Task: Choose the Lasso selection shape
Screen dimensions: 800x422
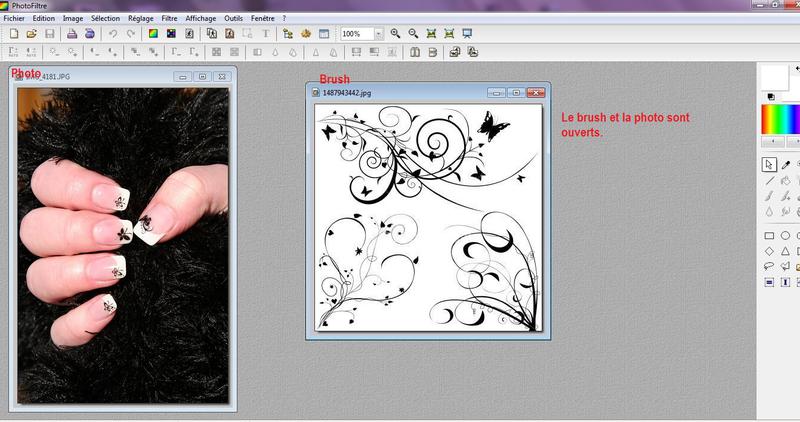Action: (769, 267)
